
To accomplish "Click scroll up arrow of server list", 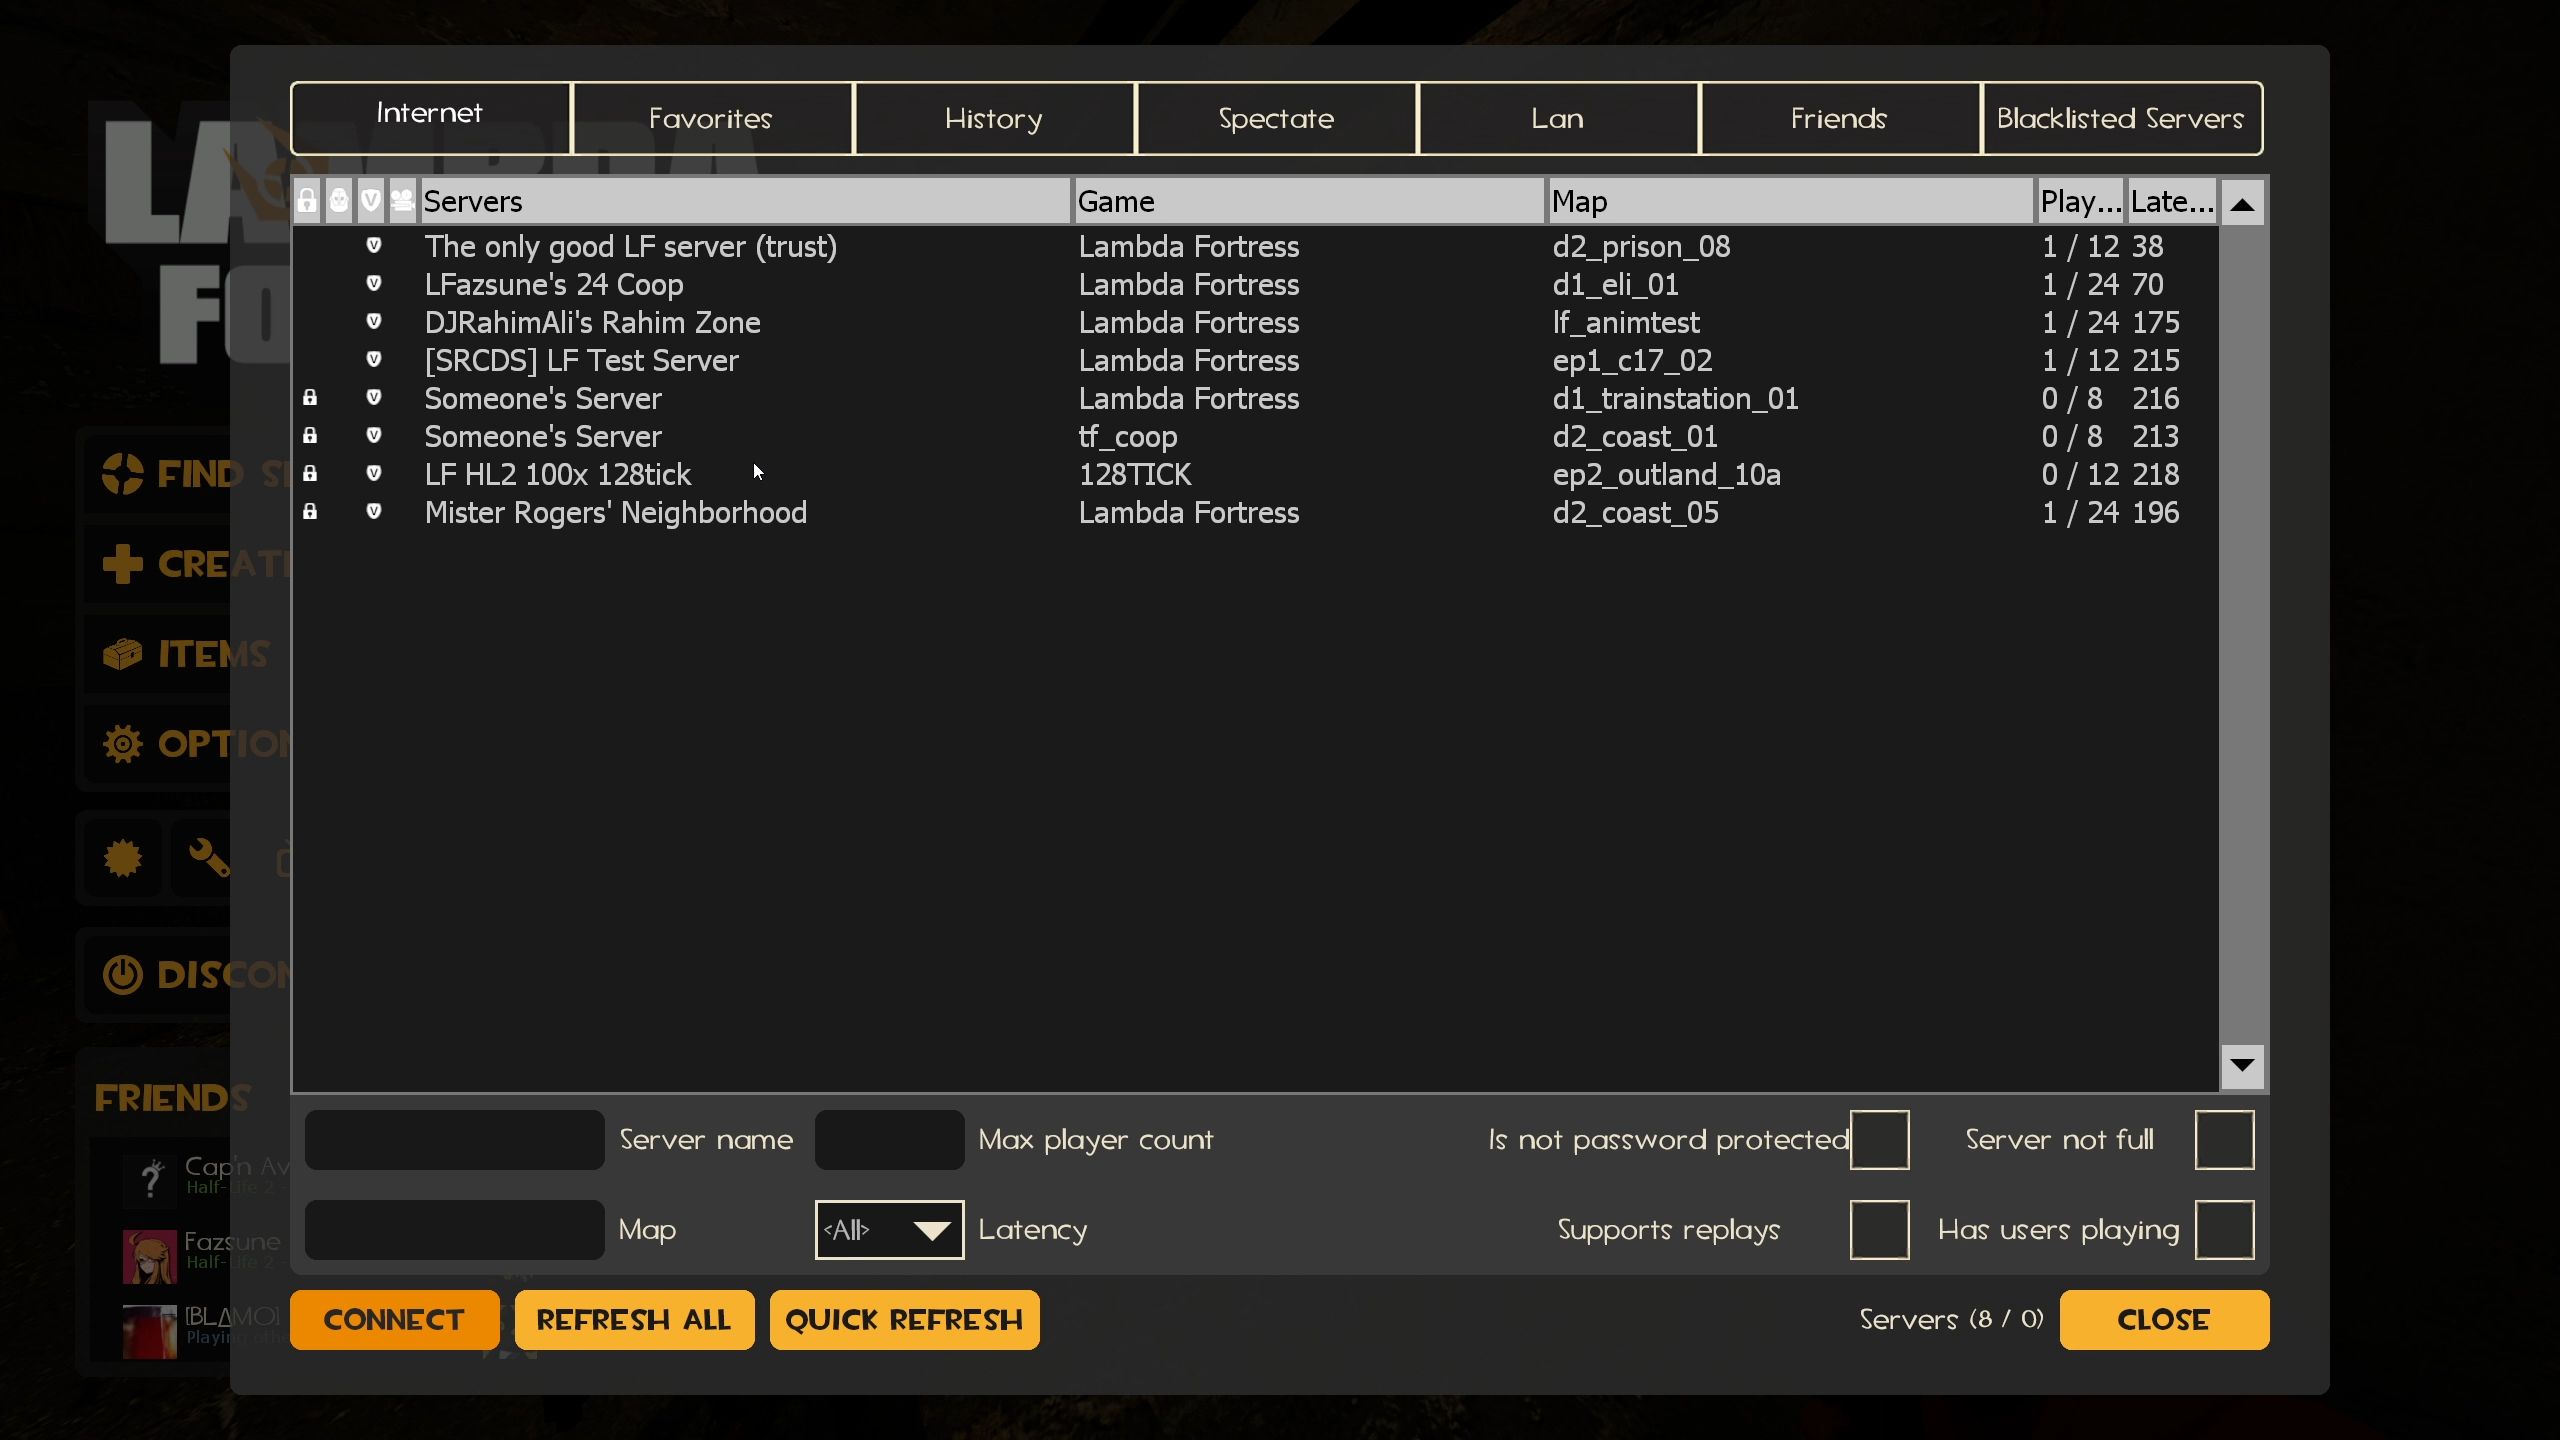I will (2242, 204).
